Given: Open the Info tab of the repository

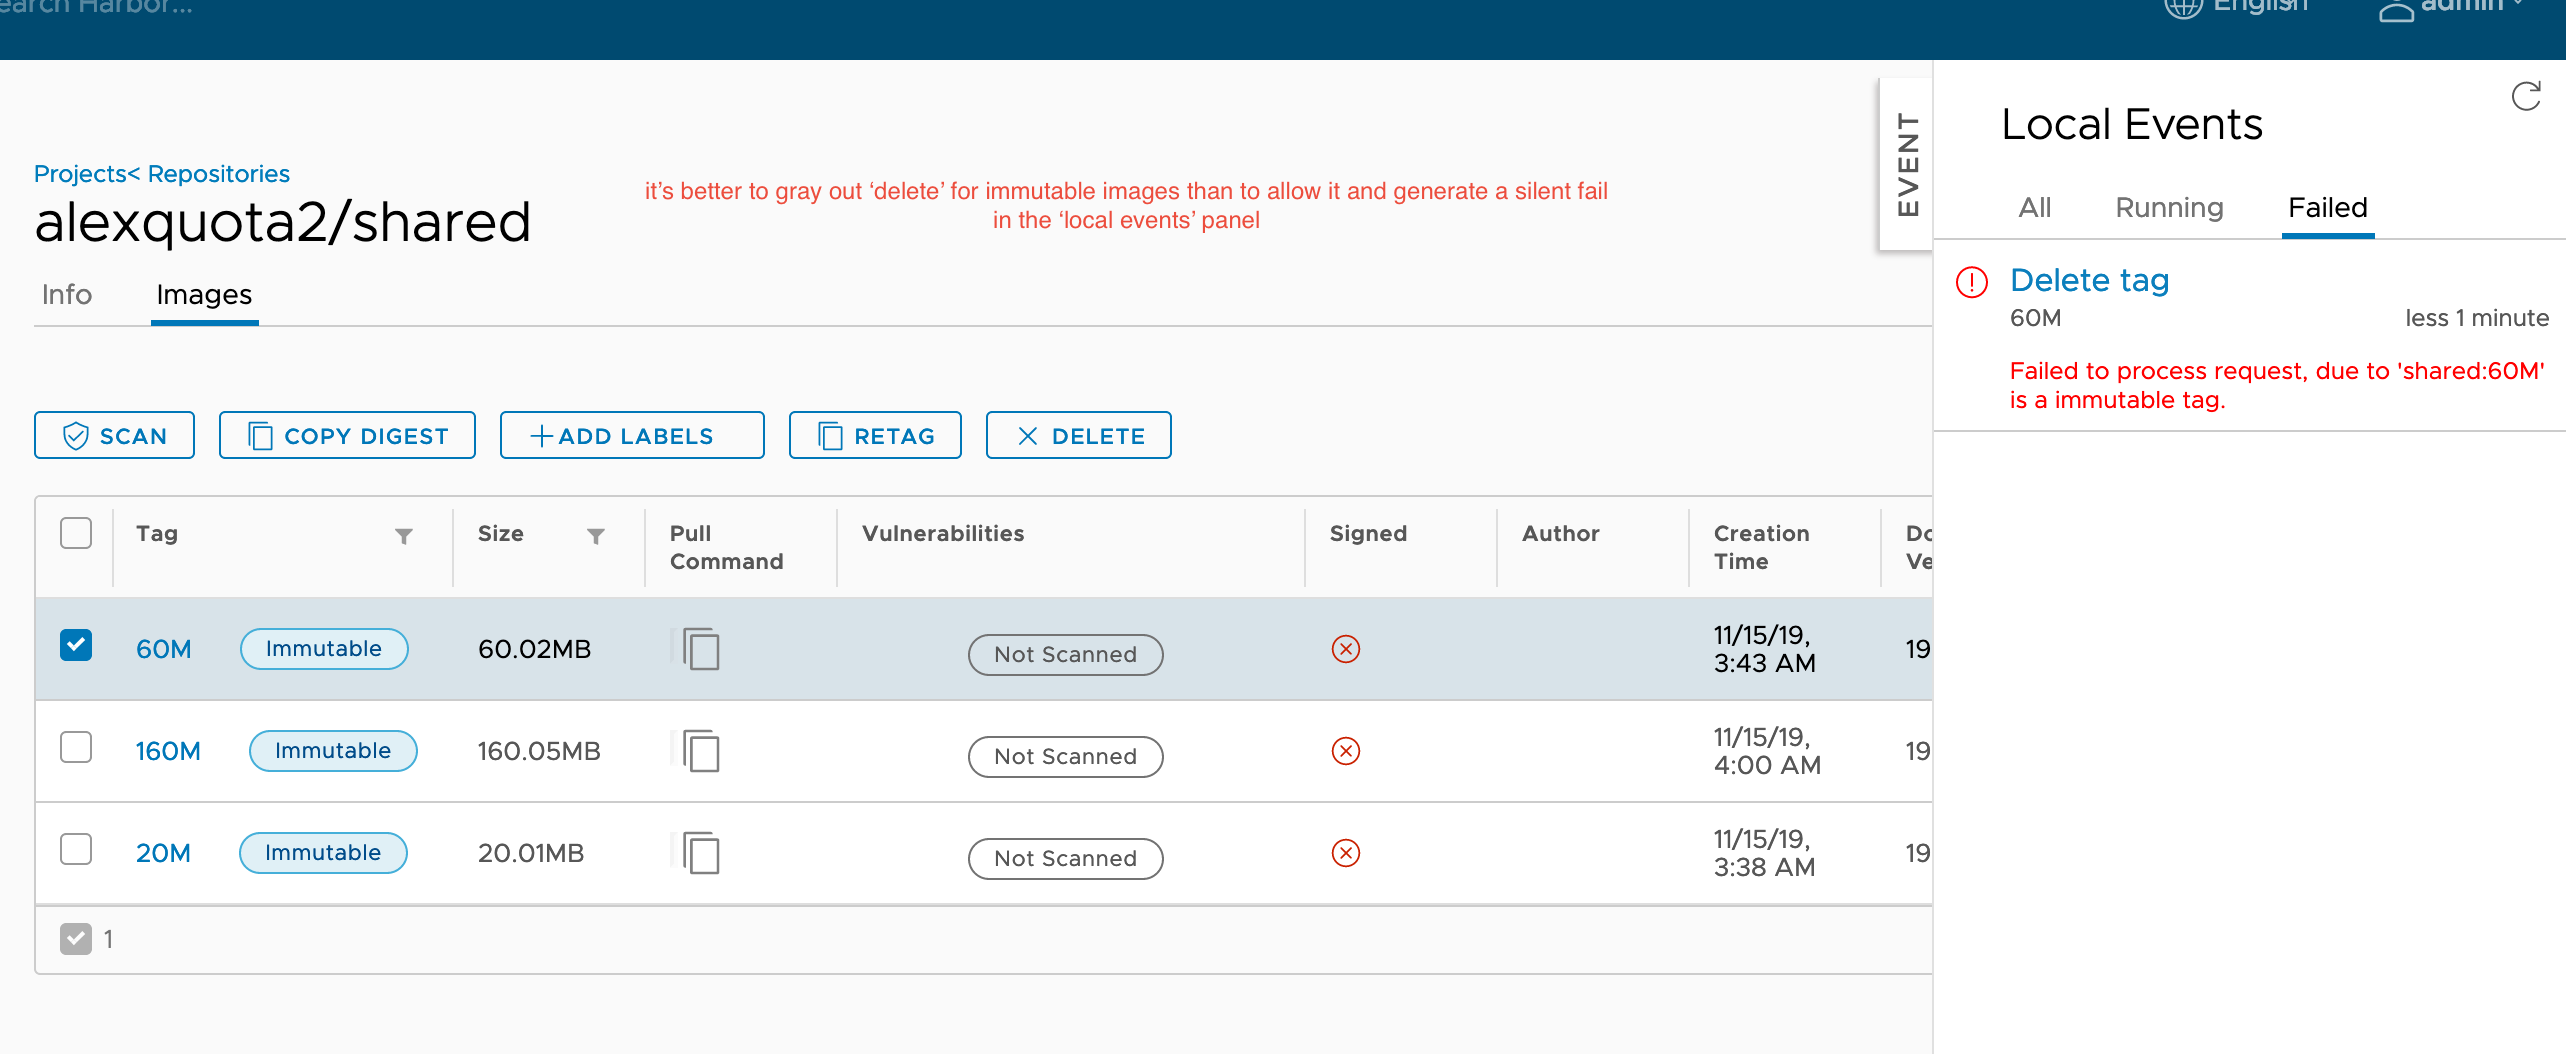Looking at the screenshot, I should (x=66, y=295).
